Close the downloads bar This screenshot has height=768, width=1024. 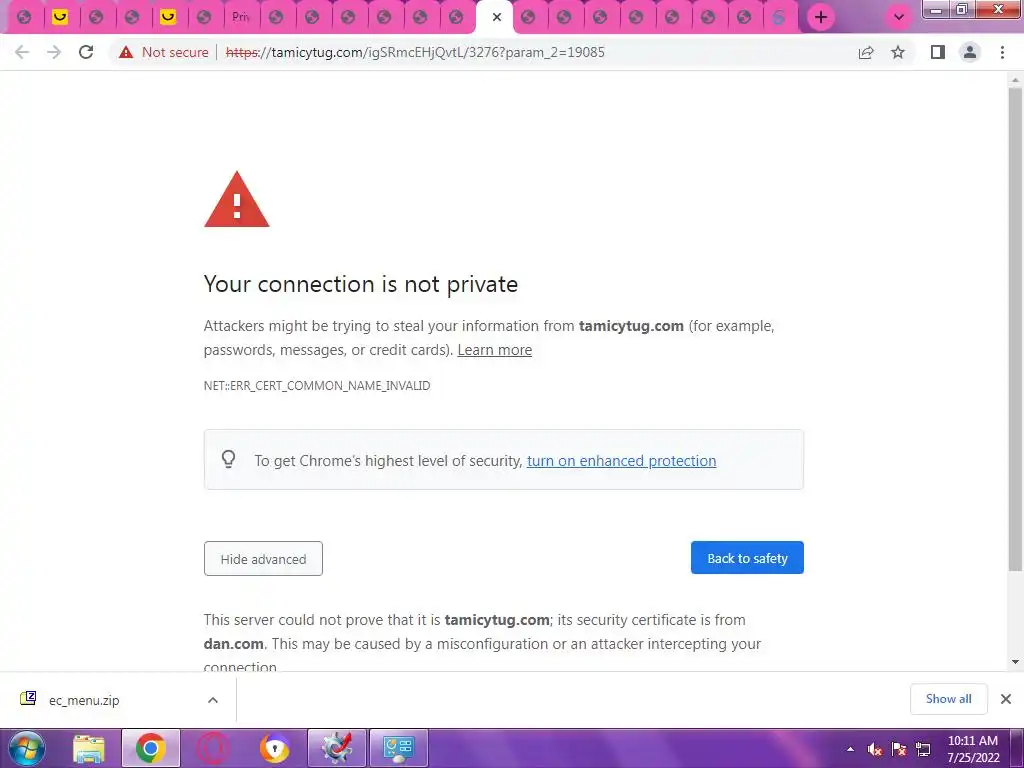click(1006, 699)
